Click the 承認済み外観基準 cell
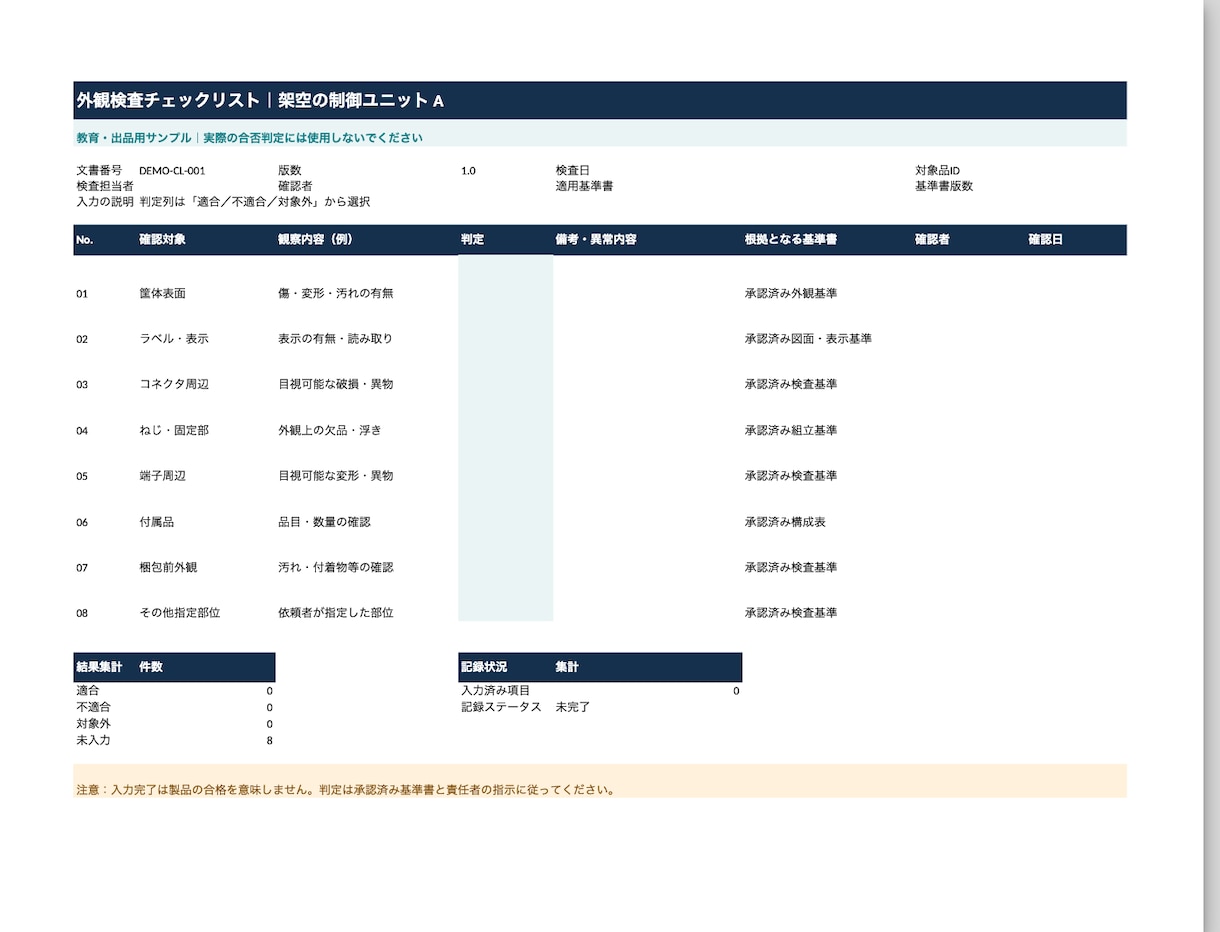The width and height of the screenshot is (1220, 932). click(791, 294)
